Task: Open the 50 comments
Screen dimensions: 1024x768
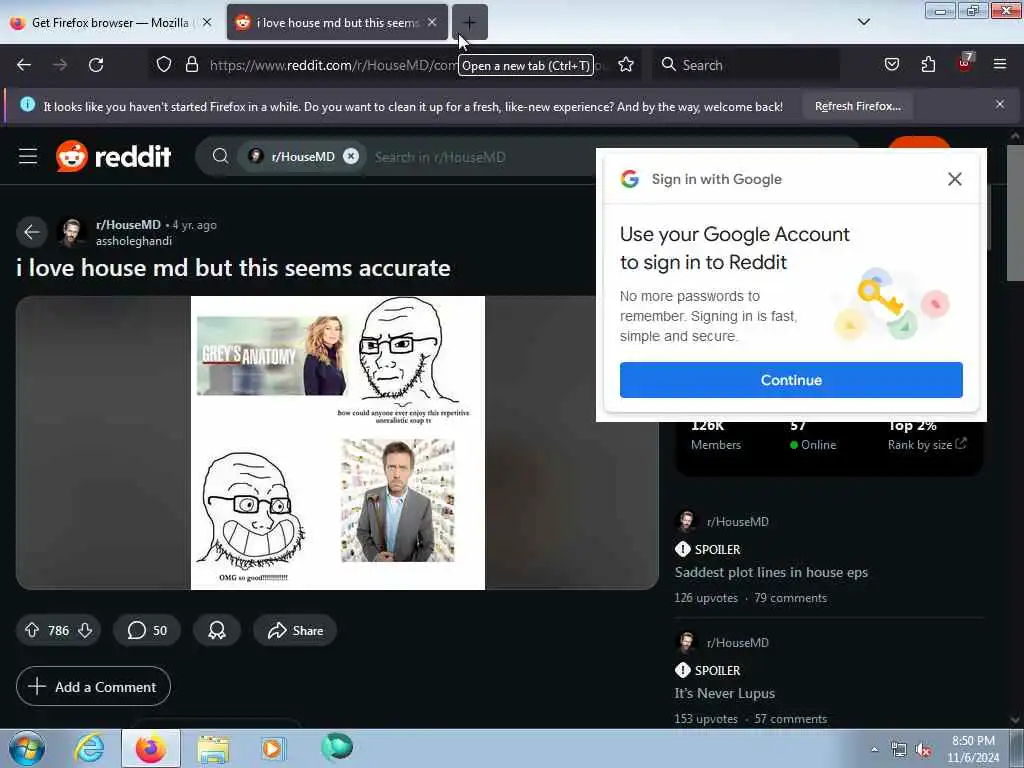Action: point(147,630)
